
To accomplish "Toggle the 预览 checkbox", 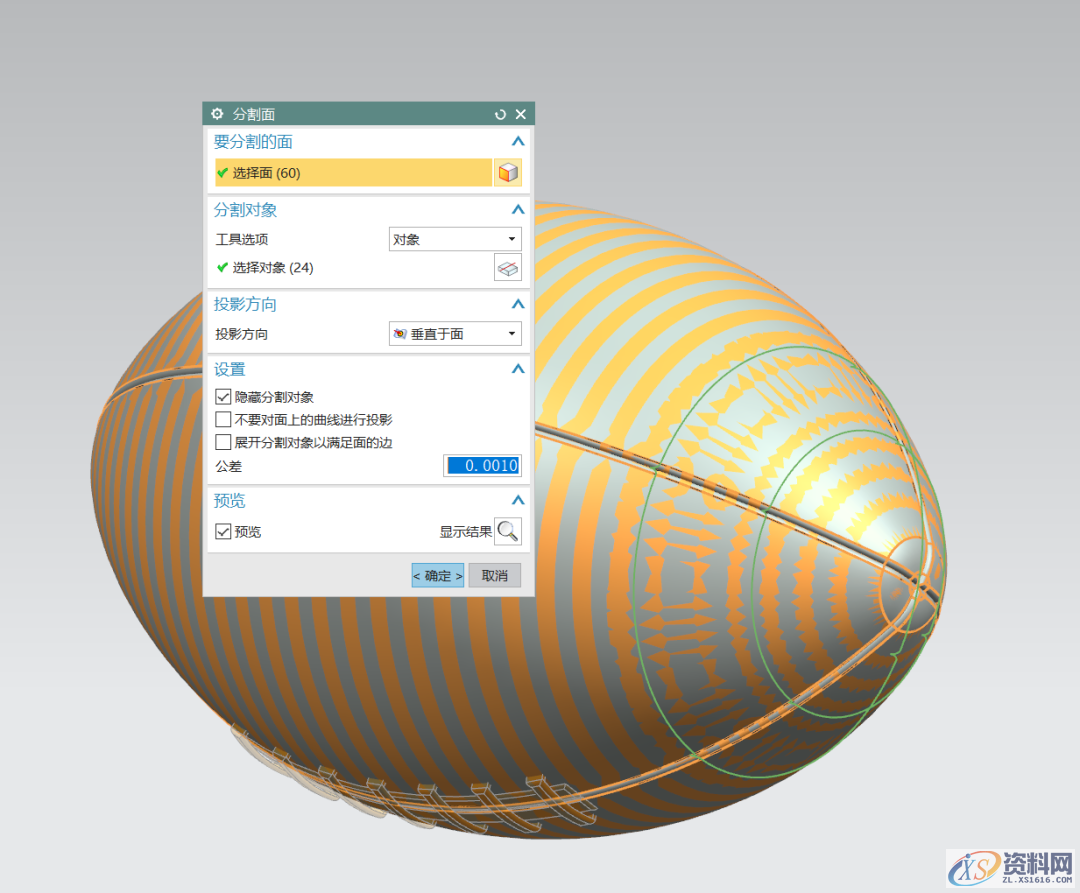I will tap(223, 531).
